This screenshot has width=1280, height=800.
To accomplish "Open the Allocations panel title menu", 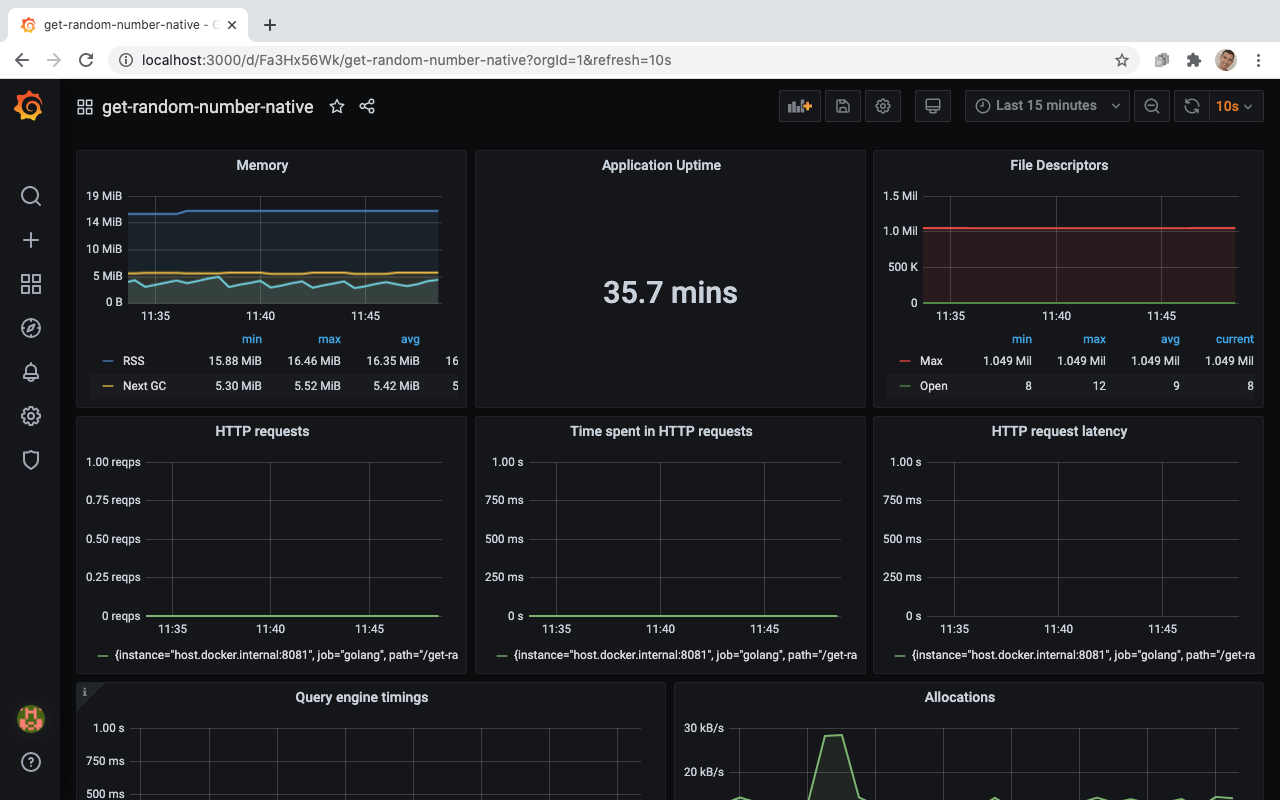I will (960, 697).
